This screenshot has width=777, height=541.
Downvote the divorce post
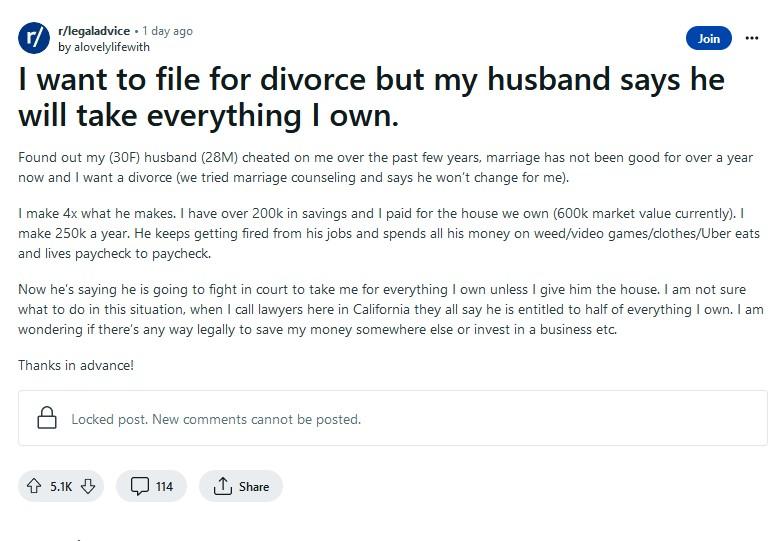[88, 486]
